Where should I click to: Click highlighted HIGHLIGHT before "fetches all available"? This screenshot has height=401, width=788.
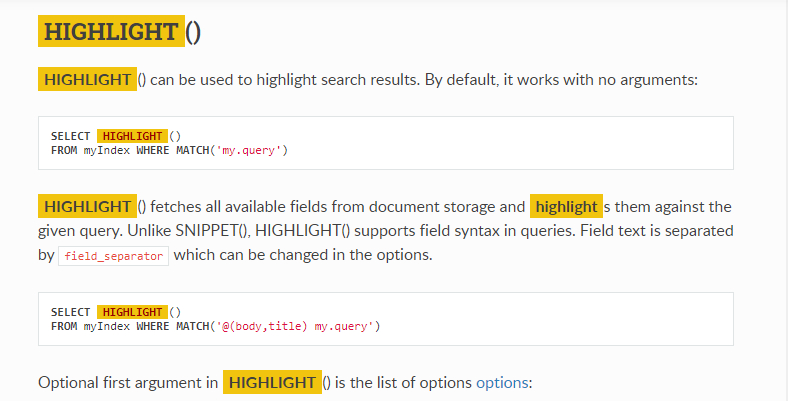[x=87, y=207]
